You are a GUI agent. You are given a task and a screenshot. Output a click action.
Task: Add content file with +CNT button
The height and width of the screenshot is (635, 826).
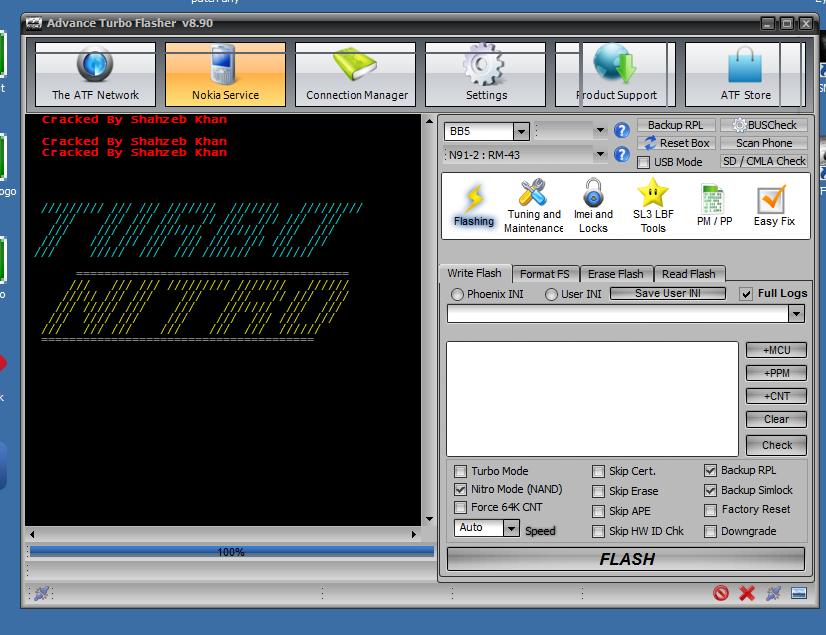pyautogui.click(x=776, y=396)
